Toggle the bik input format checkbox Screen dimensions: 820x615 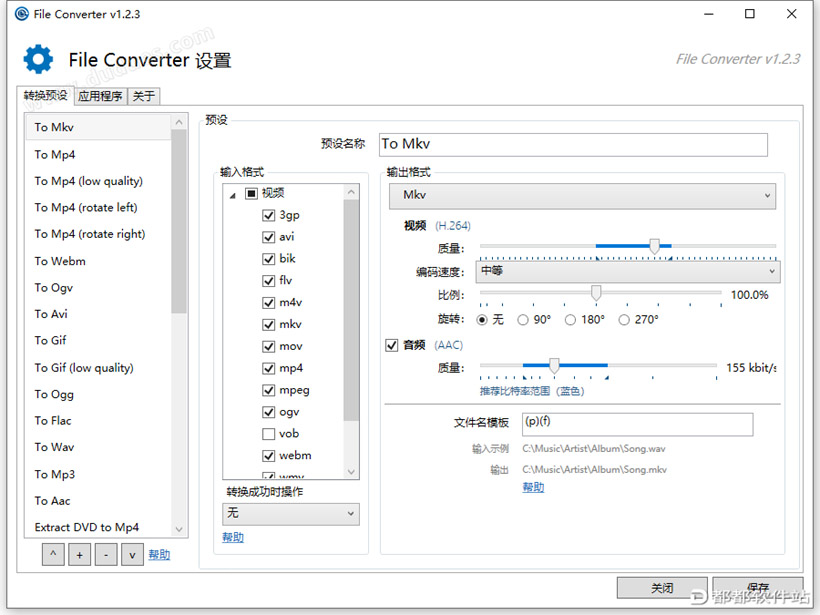pyautogui.click(x=268, y=259)
